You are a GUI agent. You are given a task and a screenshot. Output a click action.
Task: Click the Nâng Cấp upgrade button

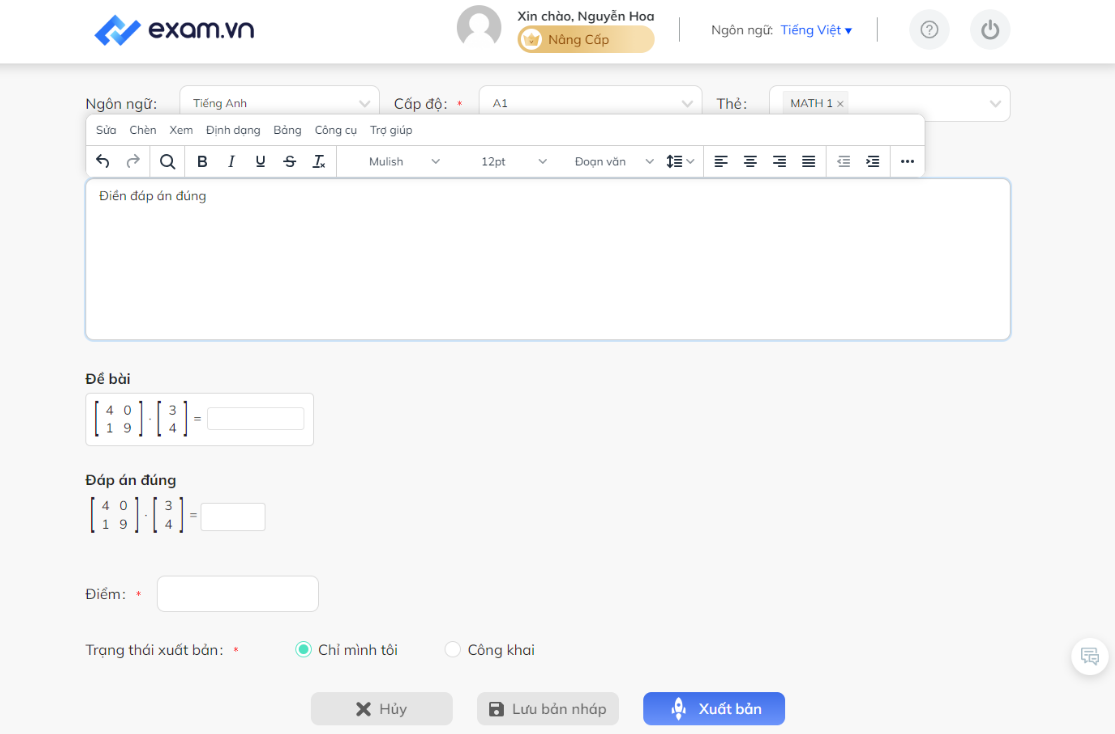(x=586, y=40)
